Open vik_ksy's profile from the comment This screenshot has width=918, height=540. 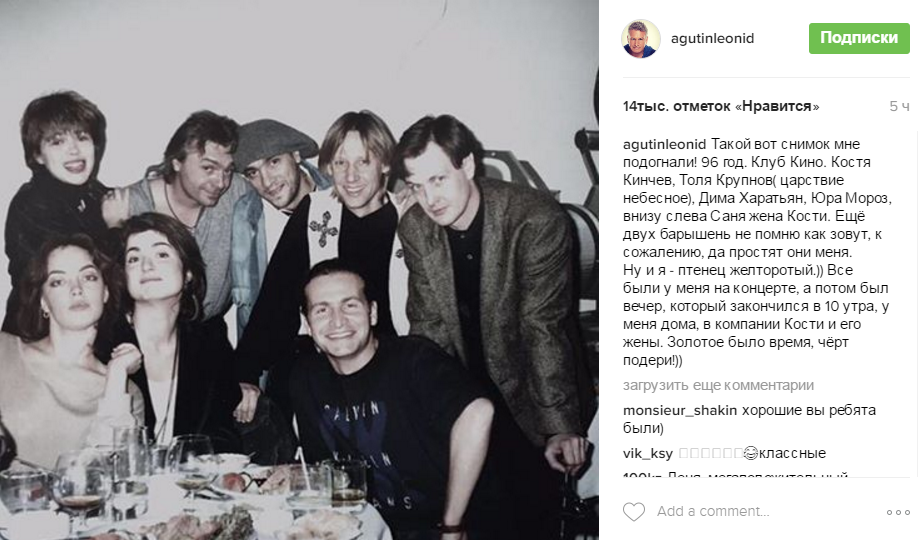tap(648, 453)
